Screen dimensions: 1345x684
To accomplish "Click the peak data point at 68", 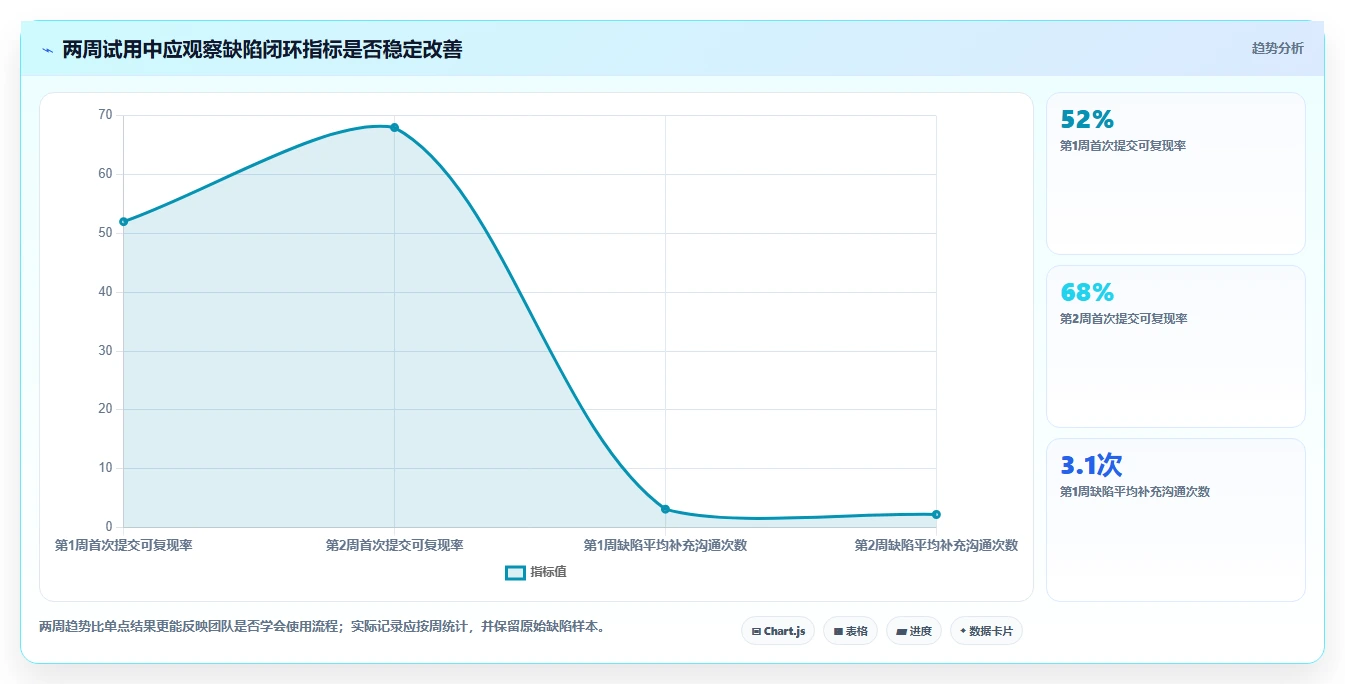I will [394, 127].
